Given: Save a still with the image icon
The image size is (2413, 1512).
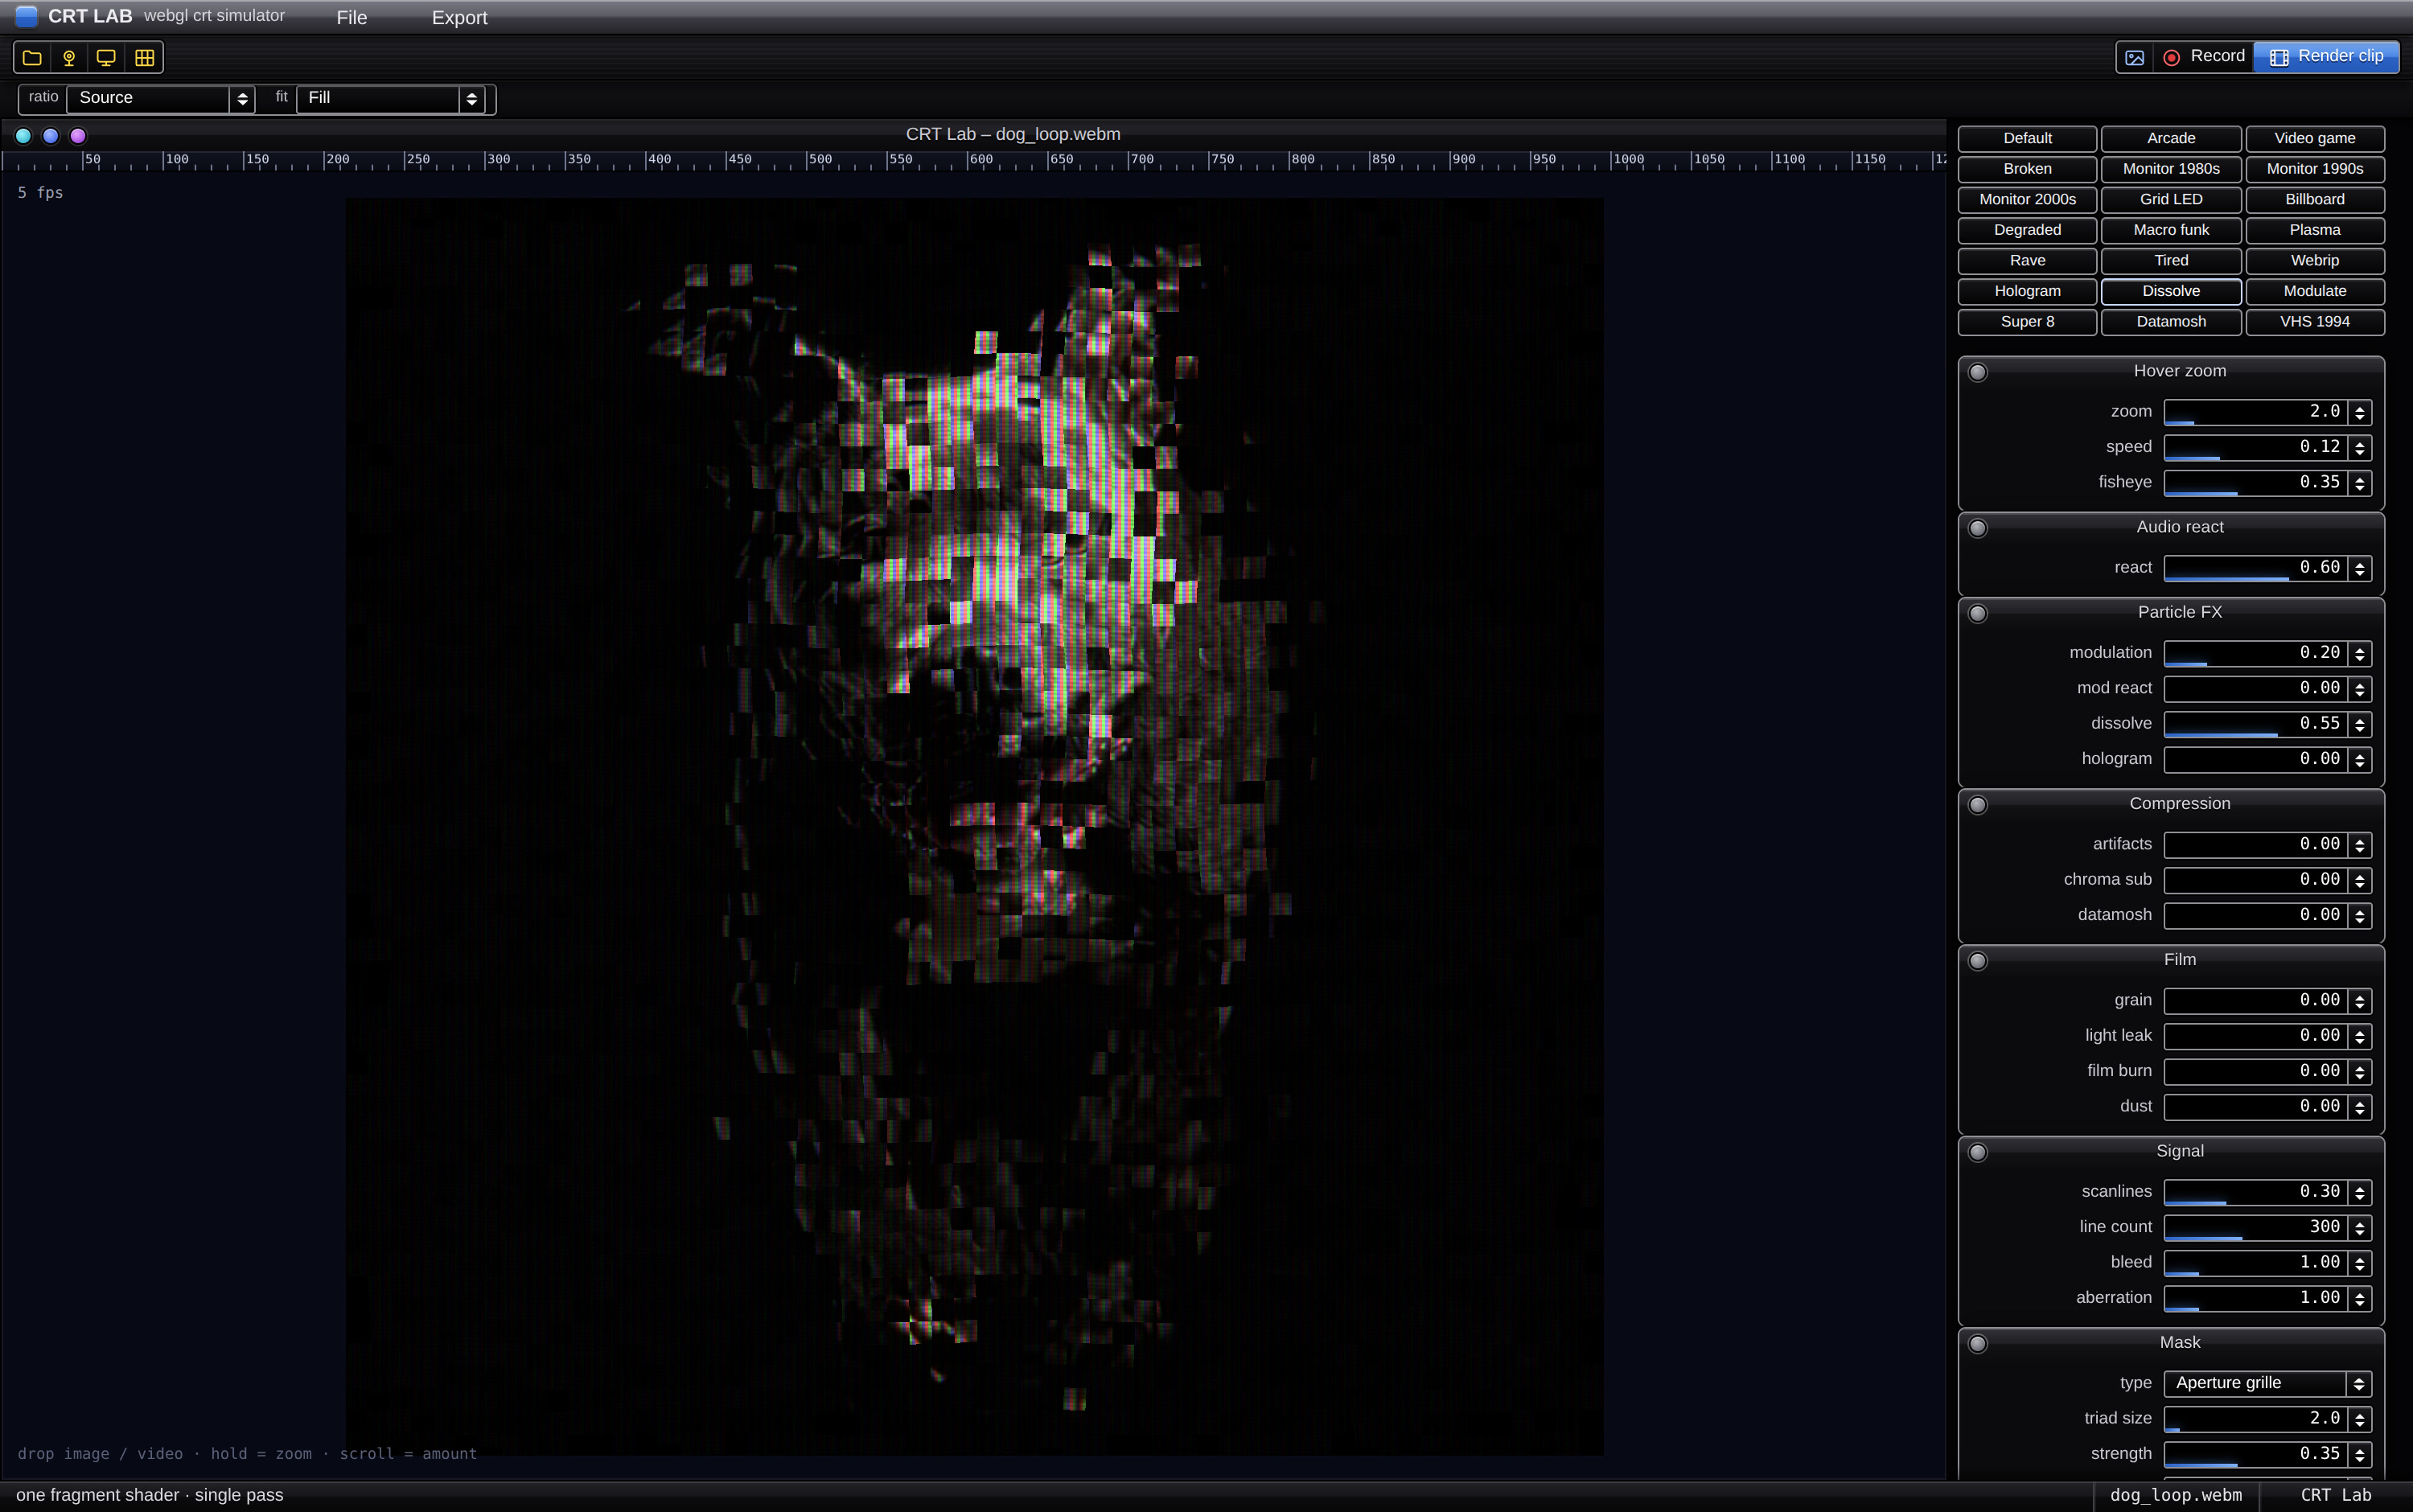Looking at the screenshot, I should (x=2134, y=57).
